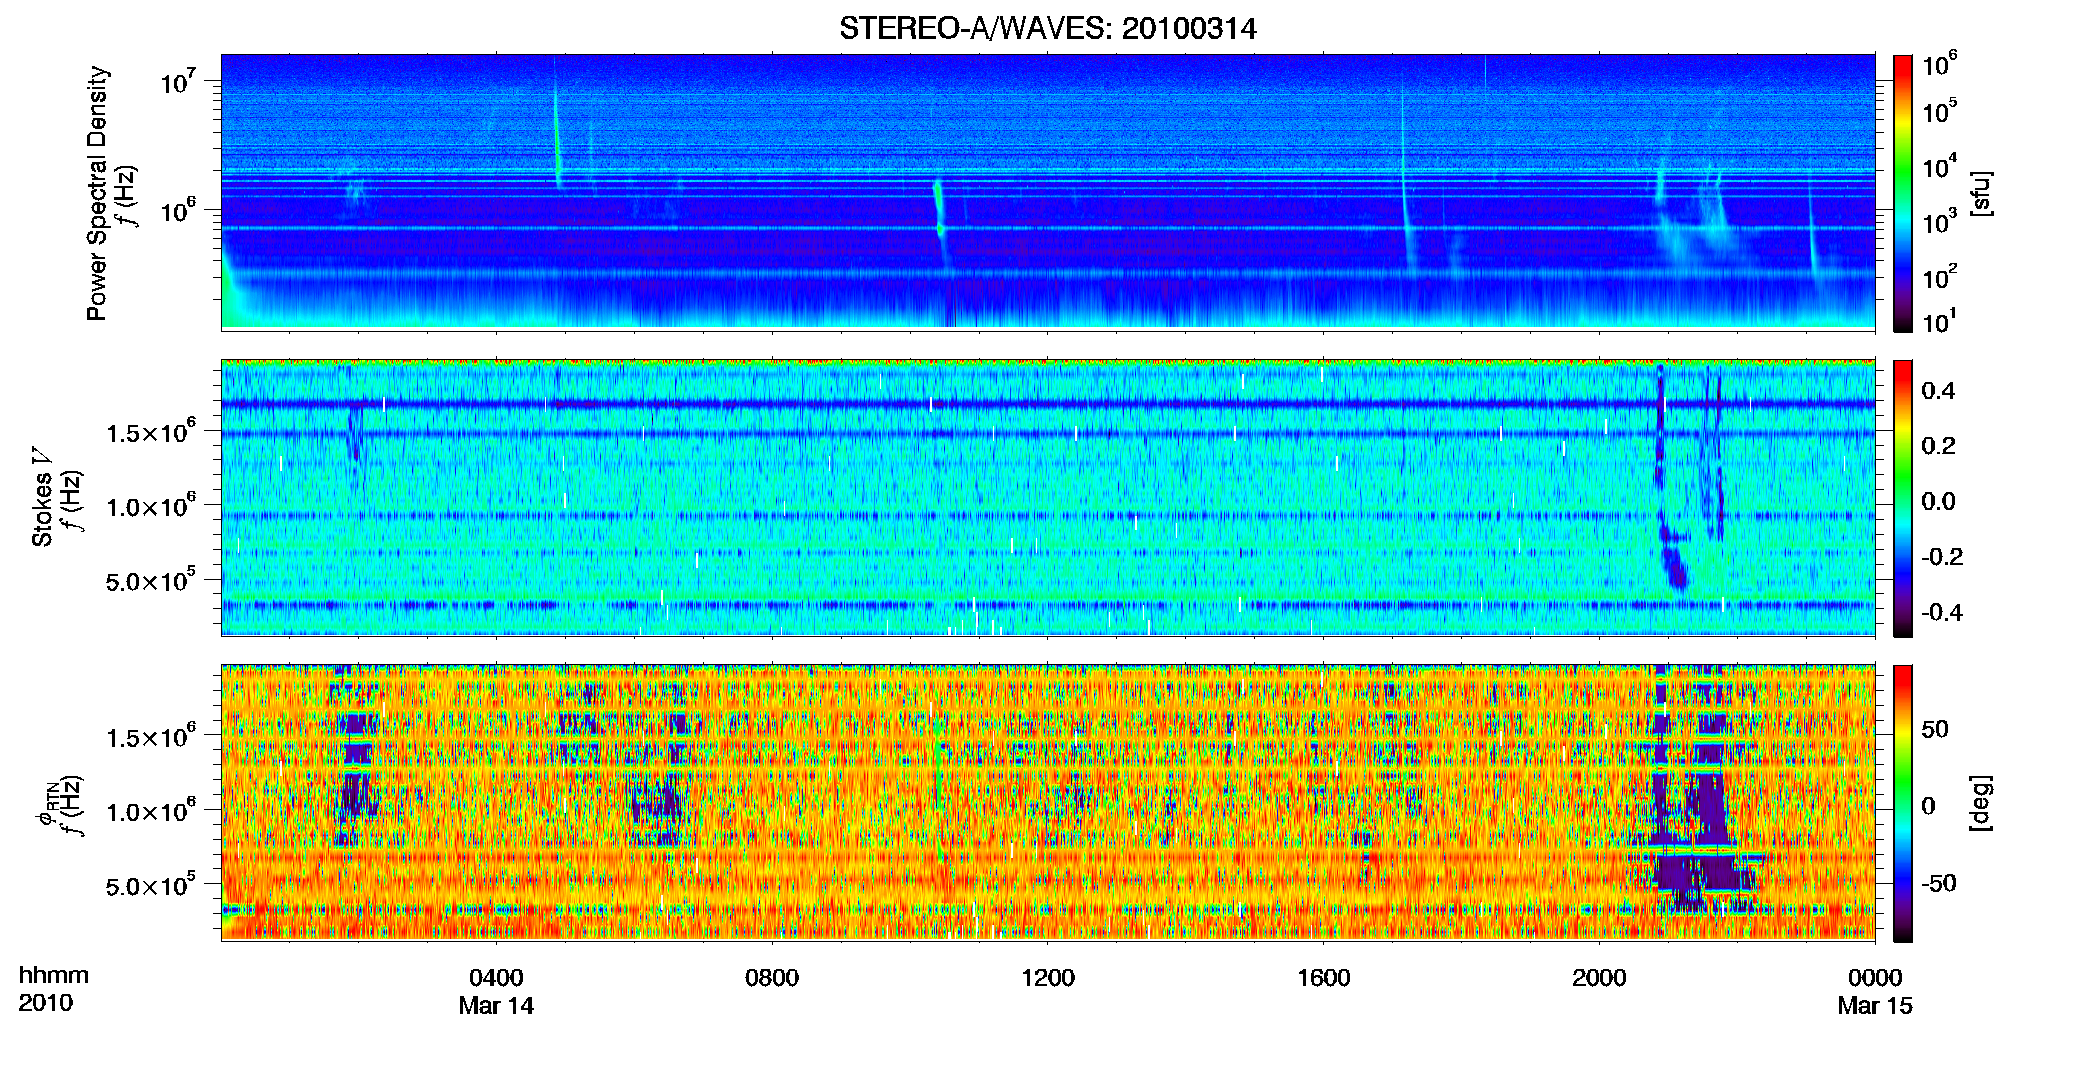Select the Power Spectral Density axis label
The height and width of the screenshot is (1080, 2096).
coord(97,193)
